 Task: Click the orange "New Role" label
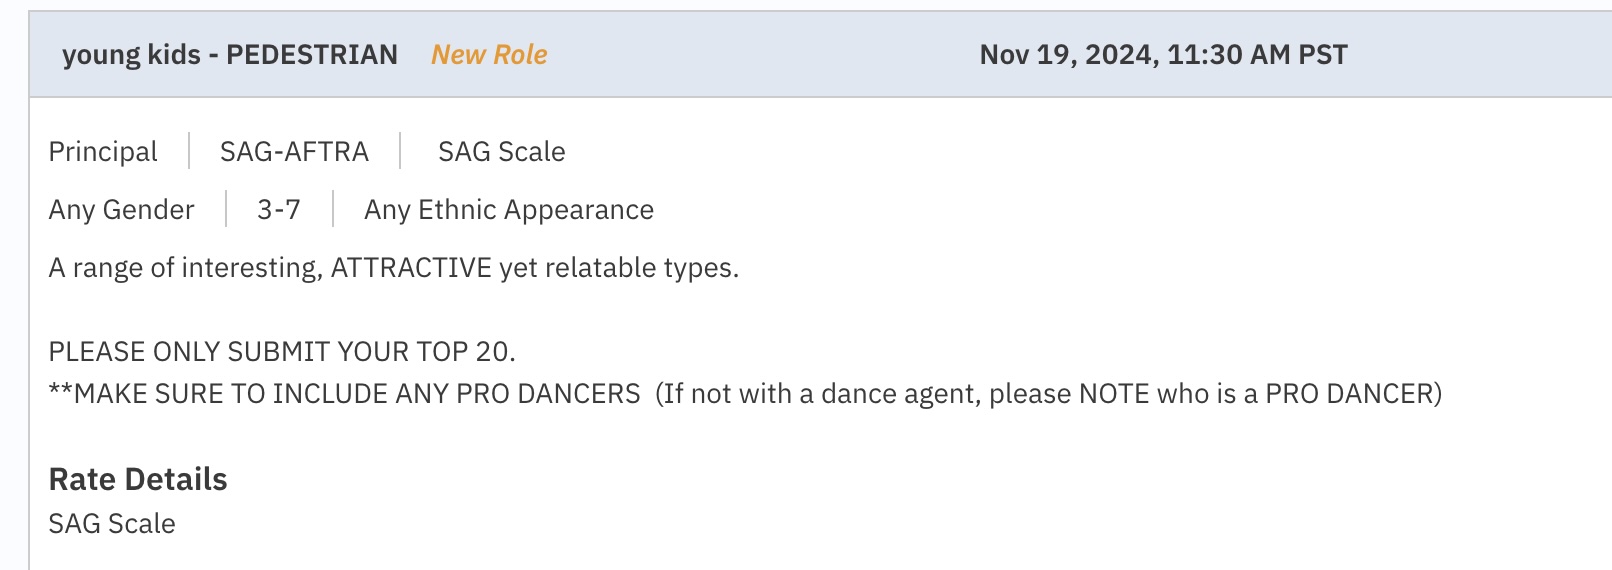[x=489, y=55]
